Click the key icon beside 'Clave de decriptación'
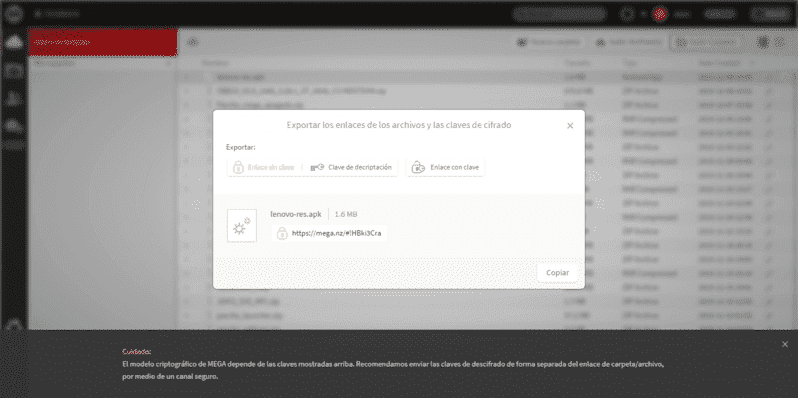The image size is (798, 398). 318,167
